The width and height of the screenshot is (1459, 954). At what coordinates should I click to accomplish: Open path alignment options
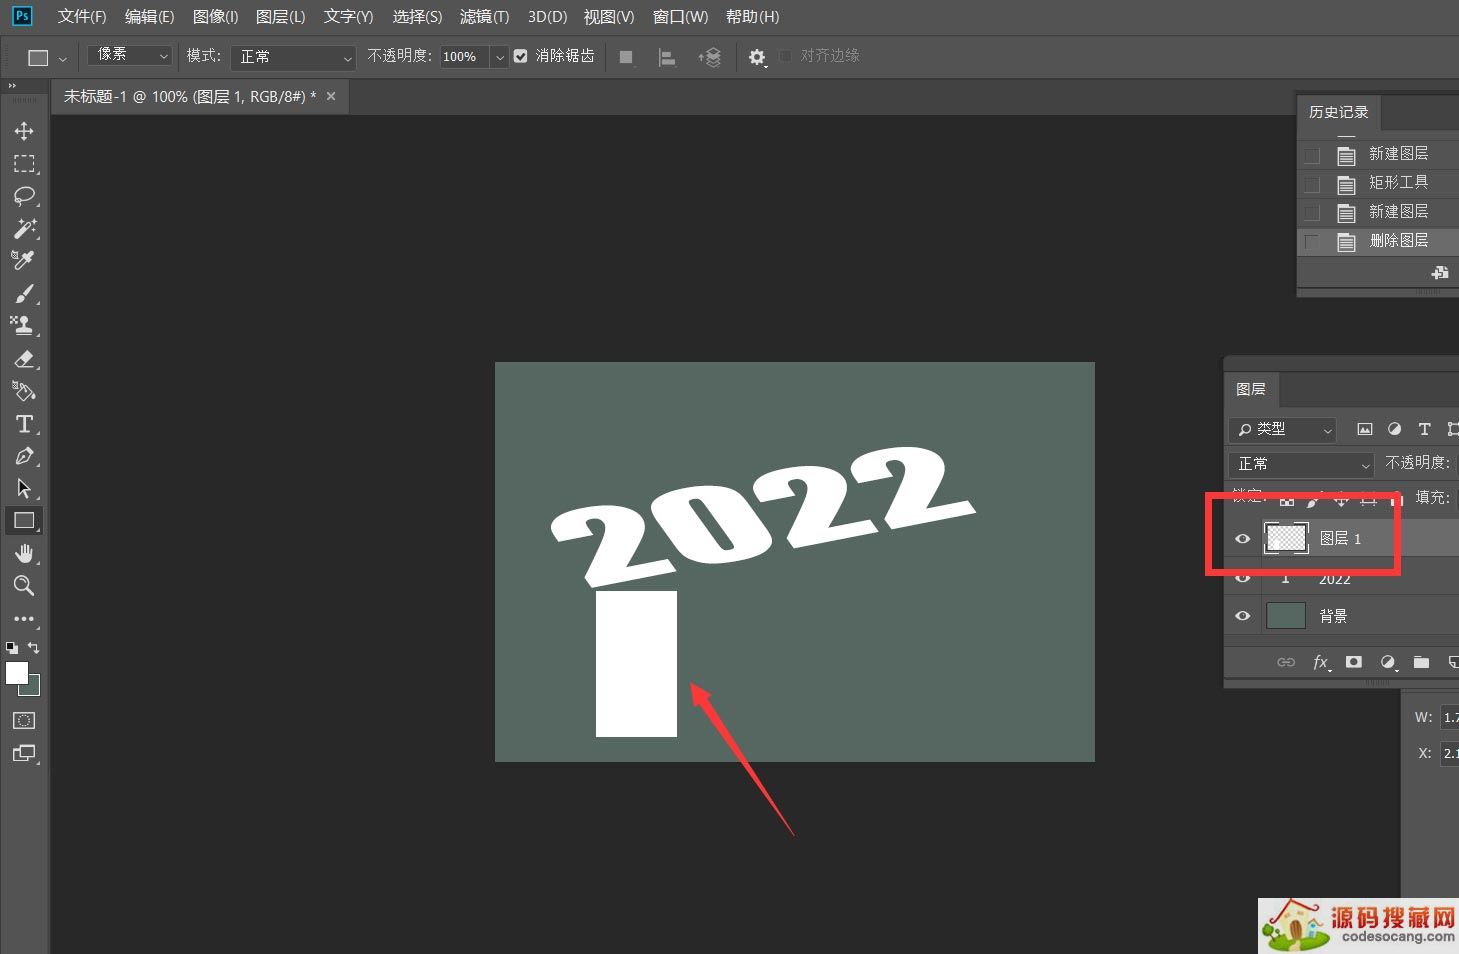click(x=667, y=57)
